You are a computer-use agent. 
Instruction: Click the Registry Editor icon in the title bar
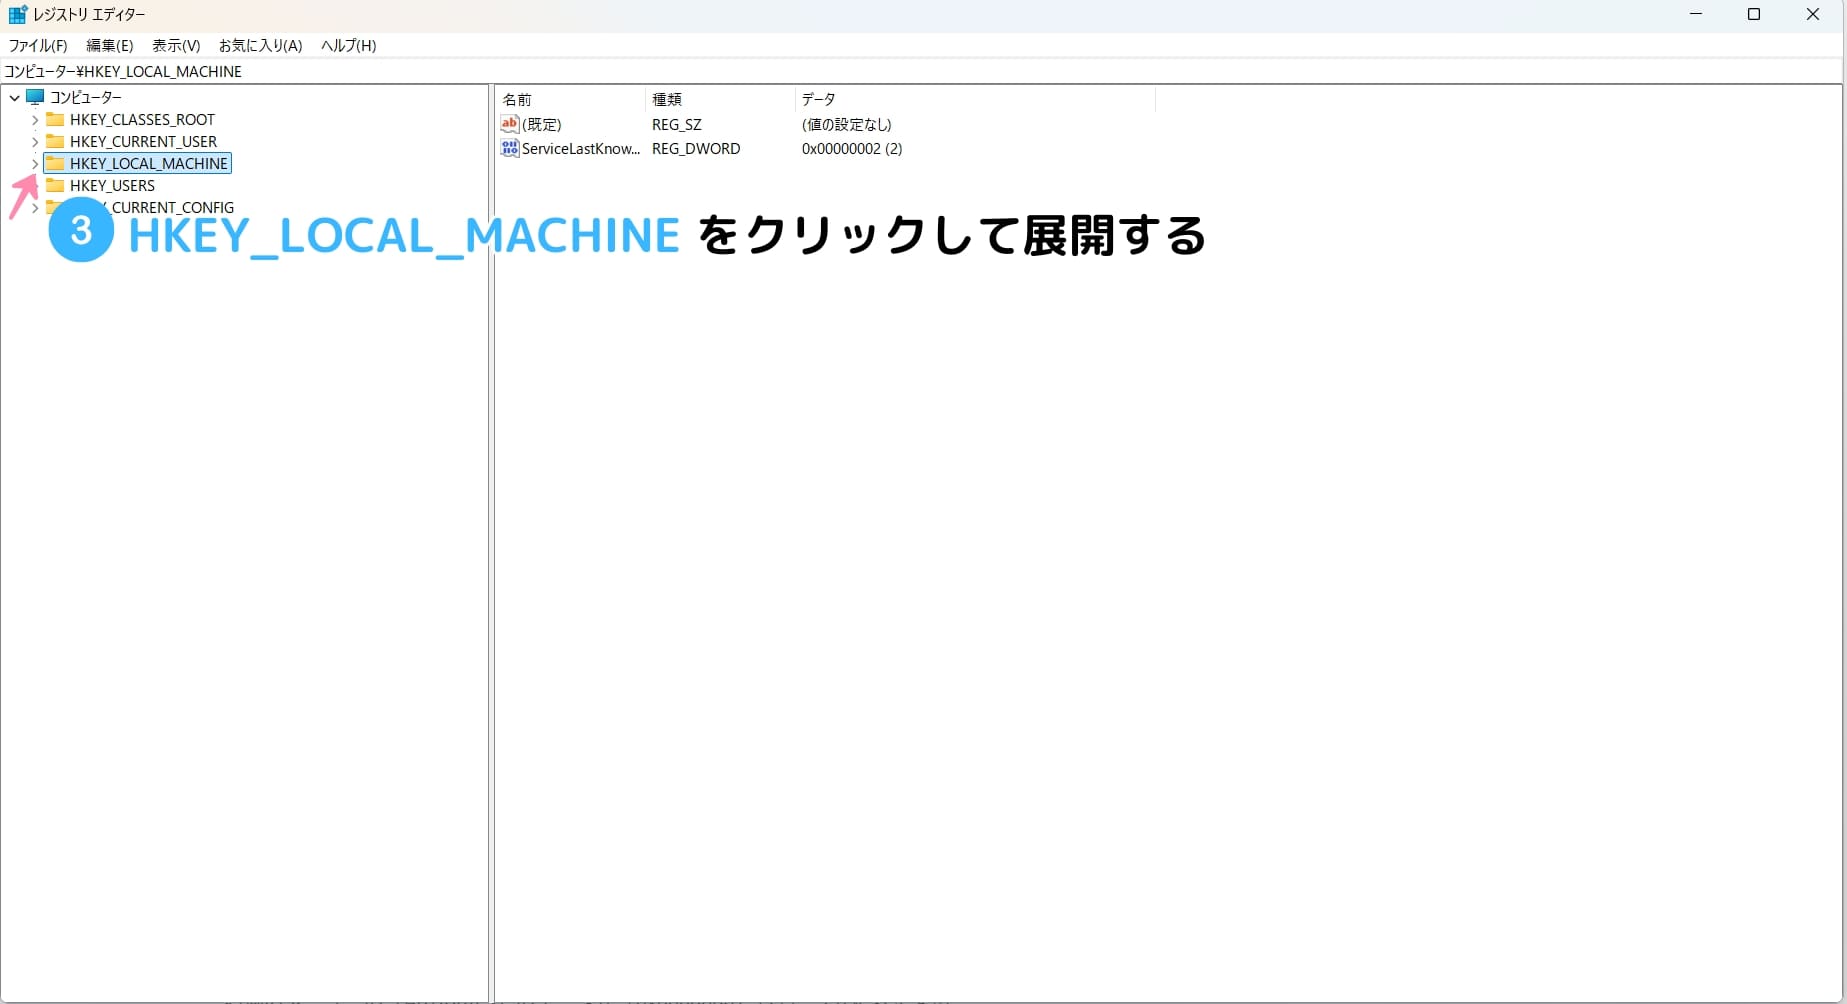coord(16,14)
